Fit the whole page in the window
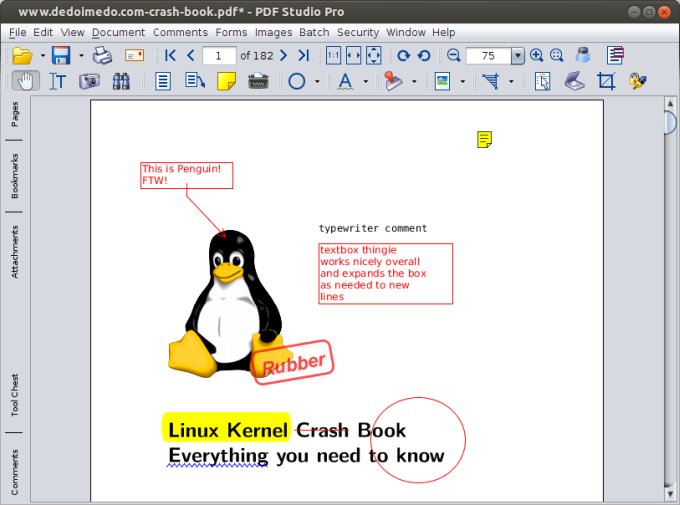The image size is (680, 505). click(373, 56)
